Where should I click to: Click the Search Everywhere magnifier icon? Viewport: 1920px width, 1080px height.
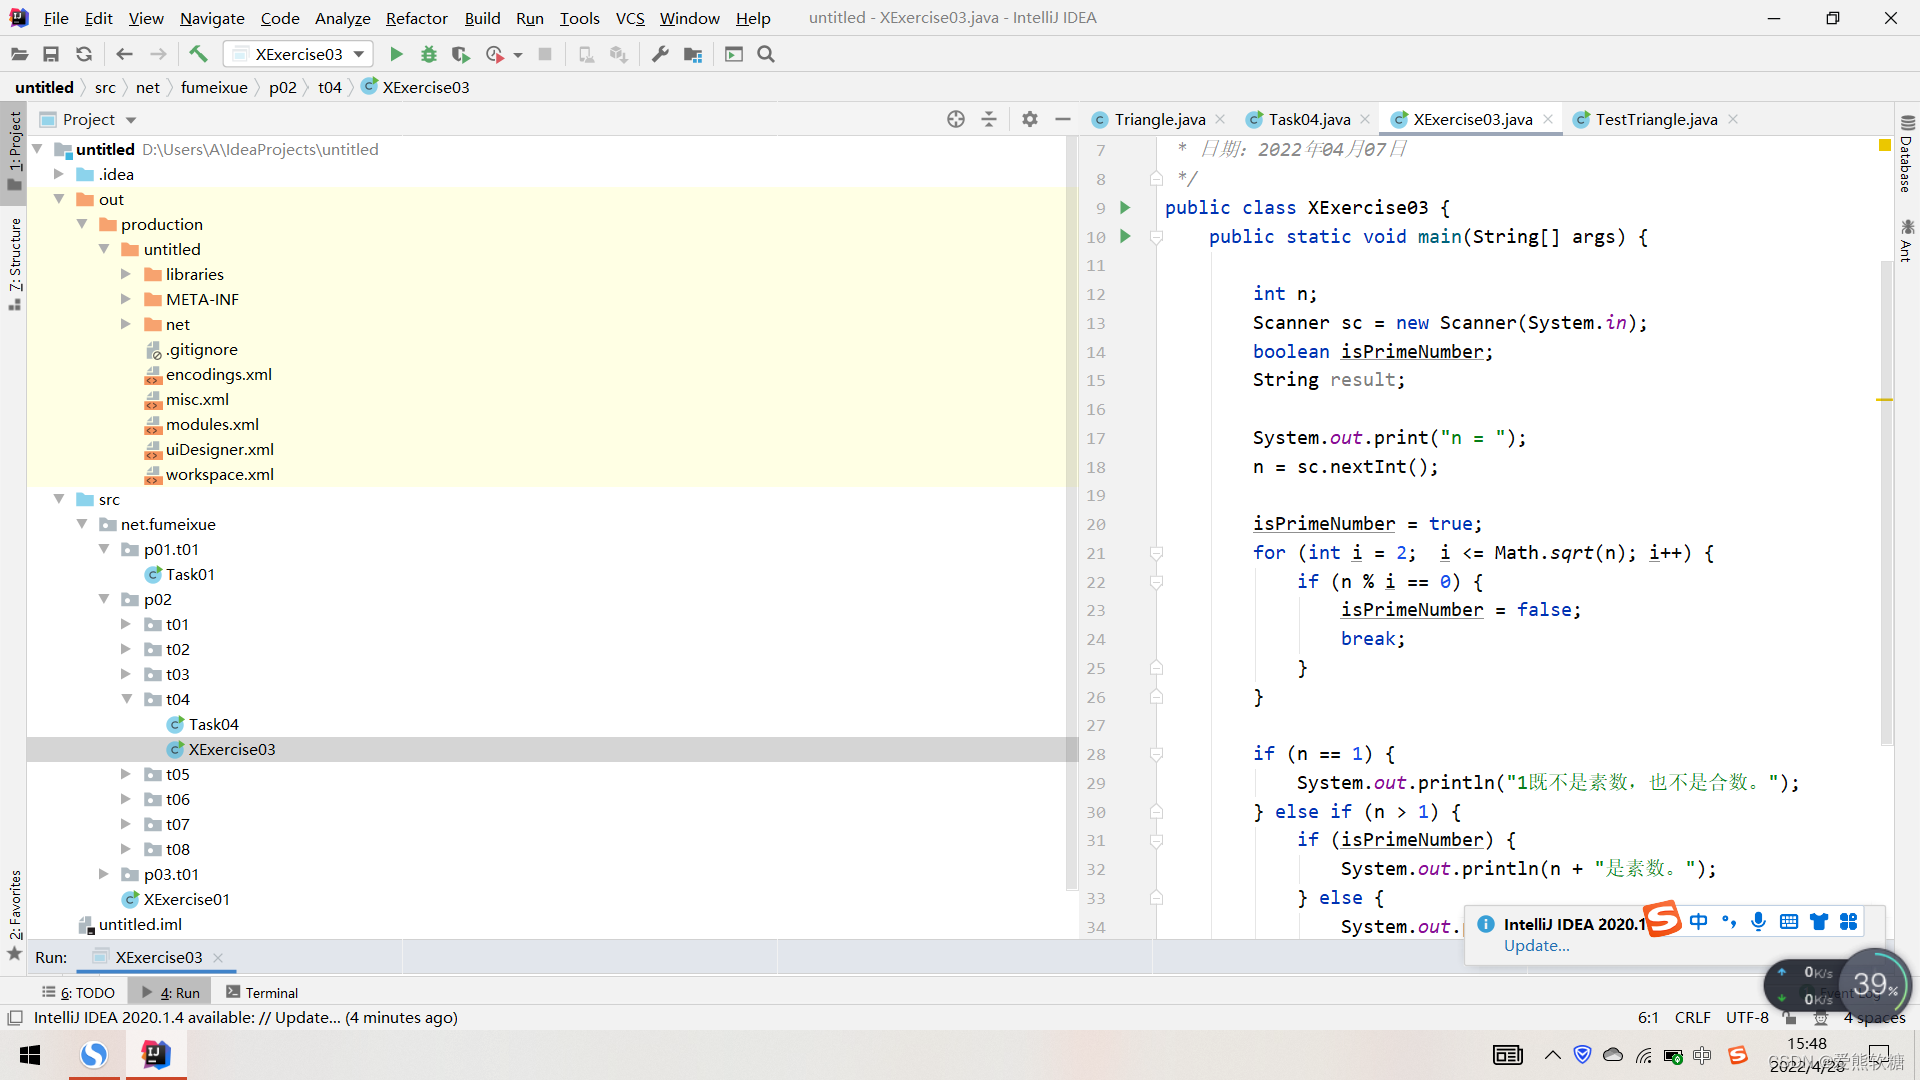[x=766, y=54]
